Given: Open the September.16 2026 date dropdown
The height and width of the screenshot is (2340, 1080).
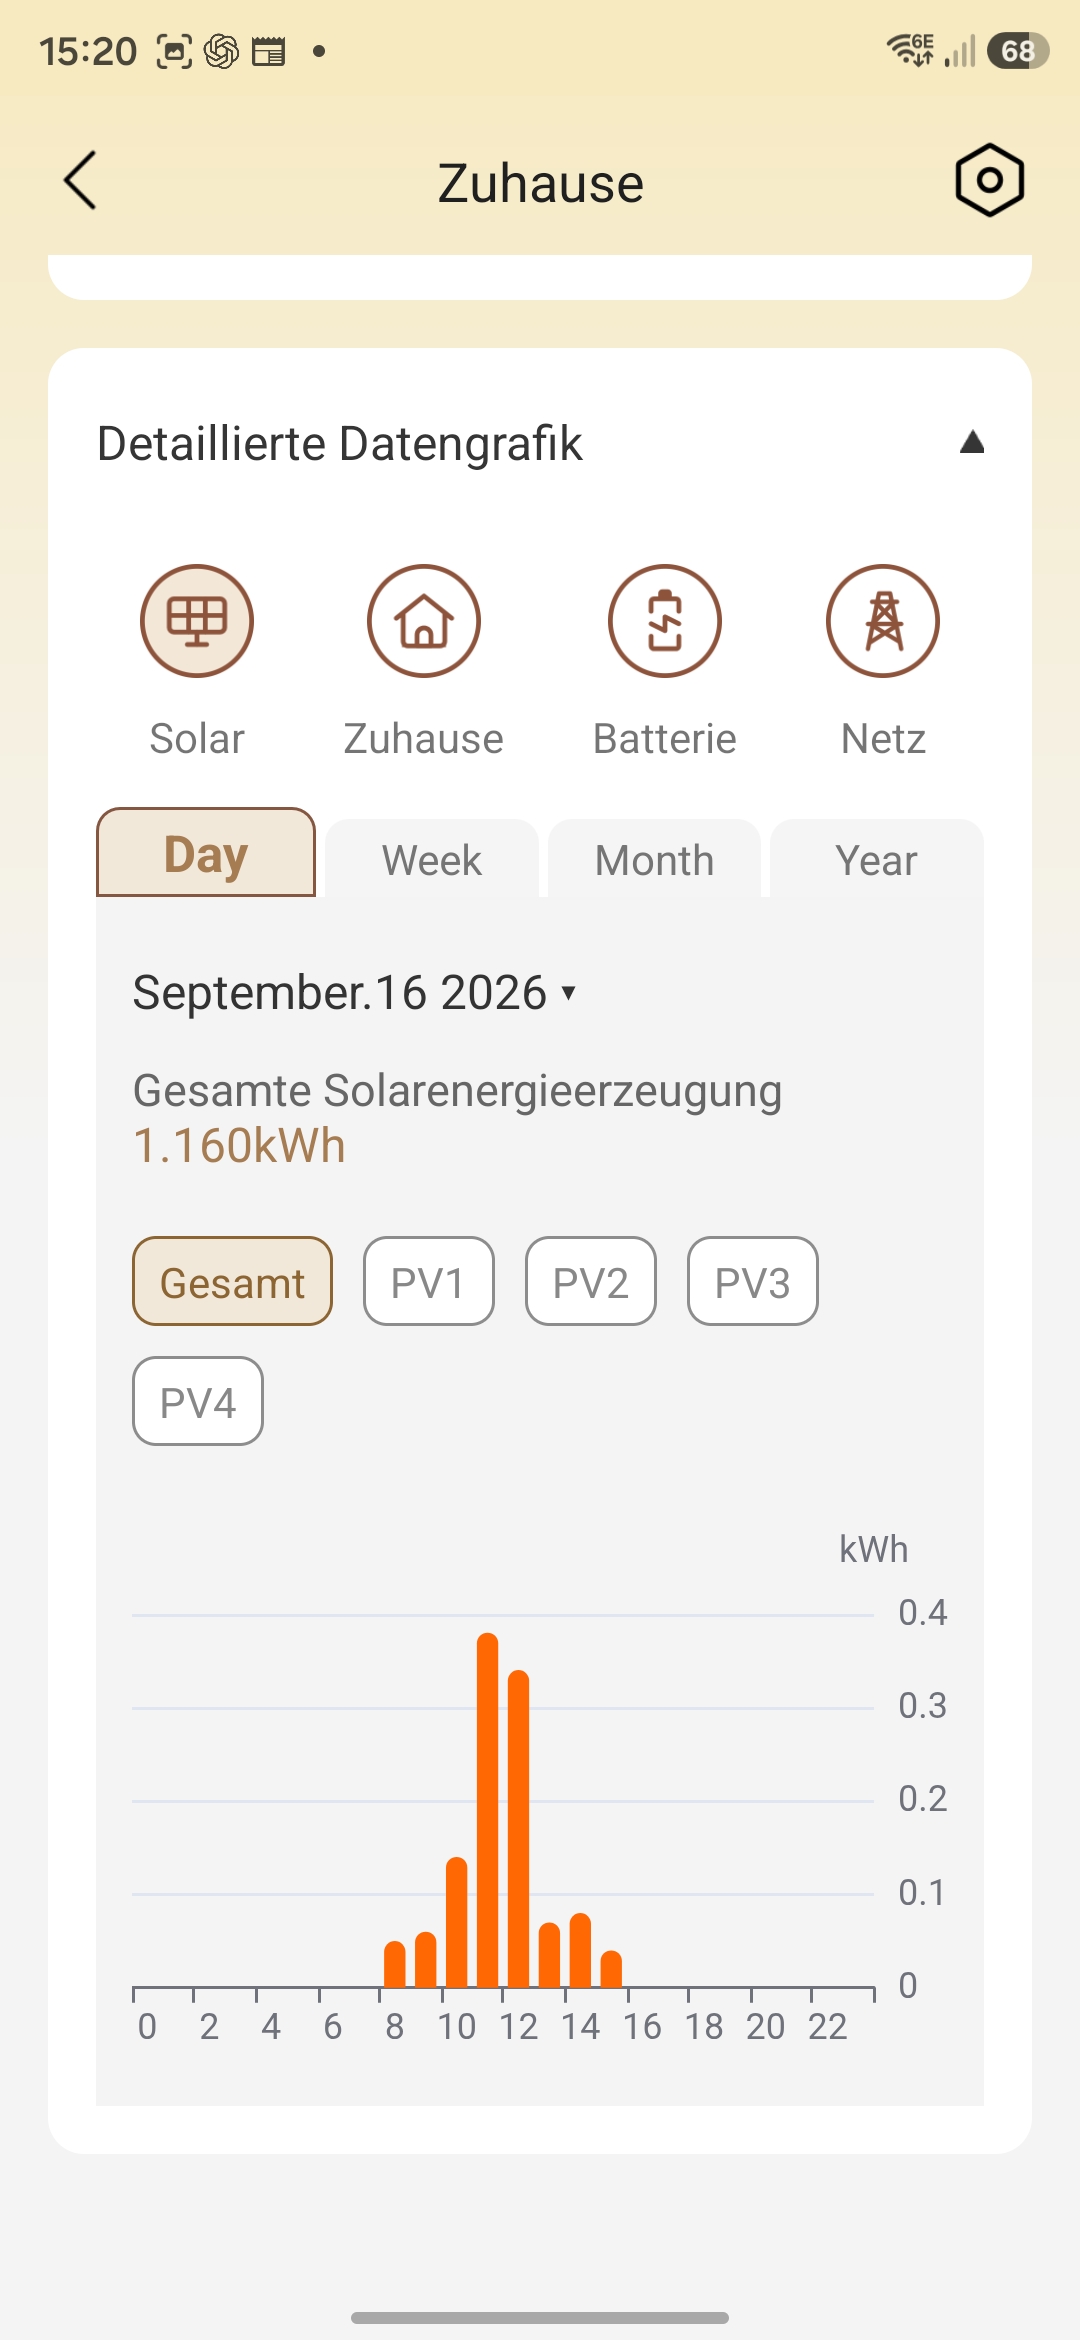Looking at the screenshot, I should pyautogui.click(x=355, y=993).
